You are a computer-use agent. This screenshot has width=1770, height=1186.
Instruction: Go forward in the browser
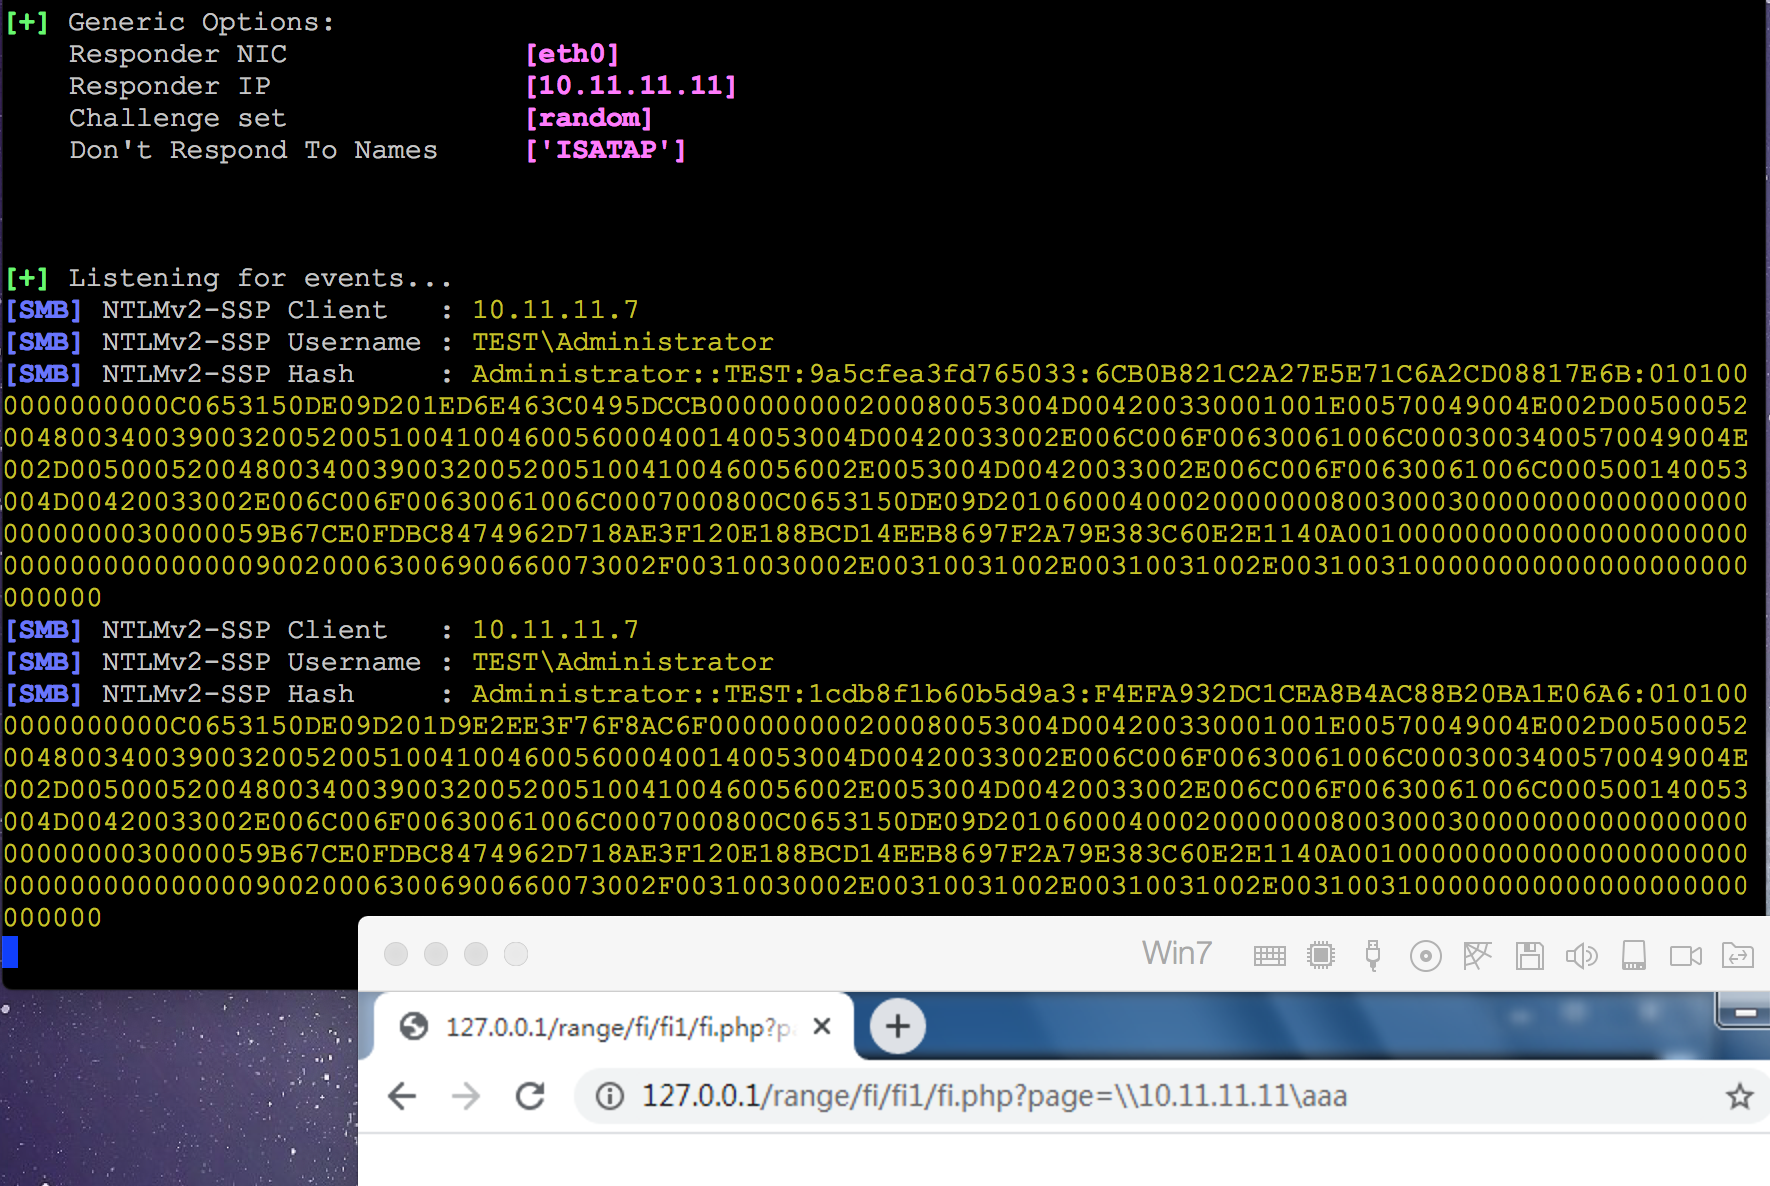tap(466, 1096)
